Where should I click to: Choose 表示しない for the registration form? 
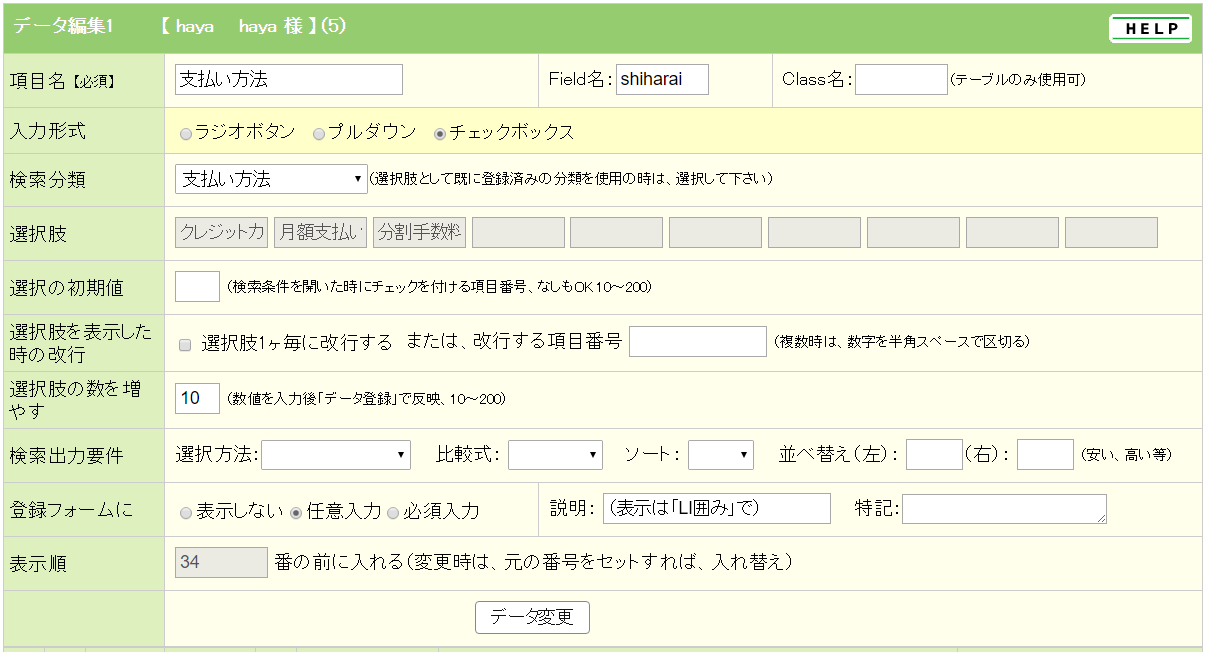click(186, 512)
